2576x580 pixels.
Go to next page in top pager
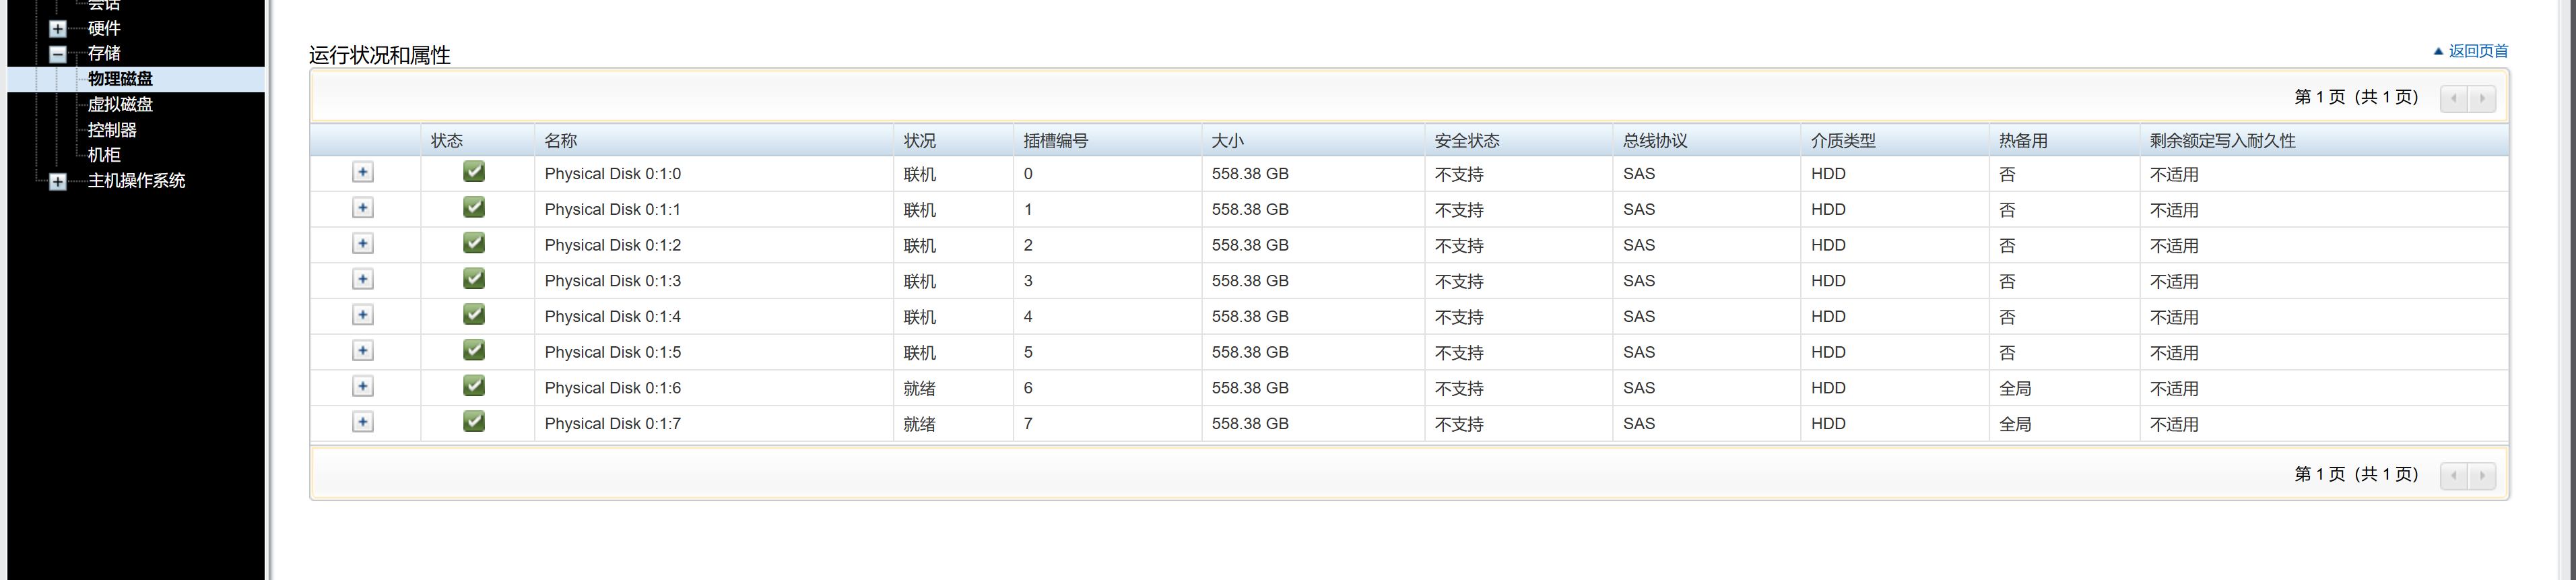click(x=2482, y=98)
